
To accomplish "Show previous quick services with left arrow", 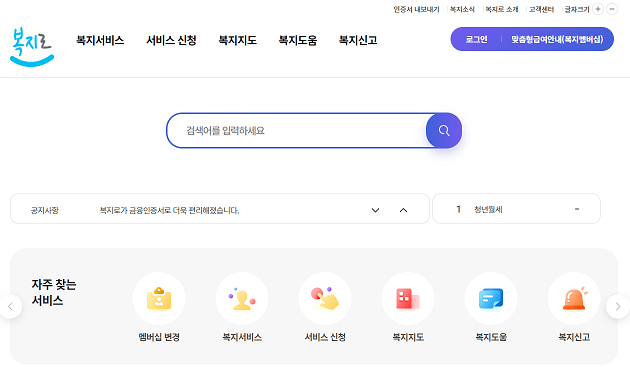I will pos(10,307).
